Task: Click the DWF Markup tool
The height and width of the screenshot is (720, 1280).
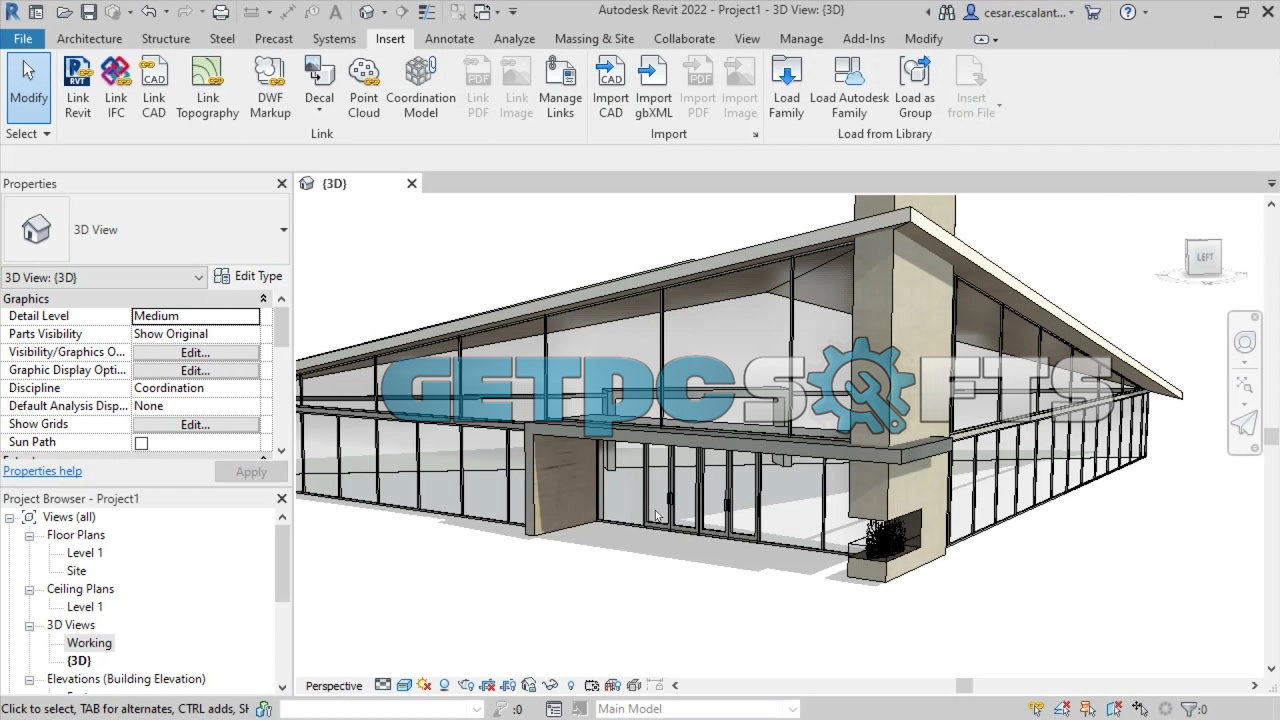Action: 270,88
